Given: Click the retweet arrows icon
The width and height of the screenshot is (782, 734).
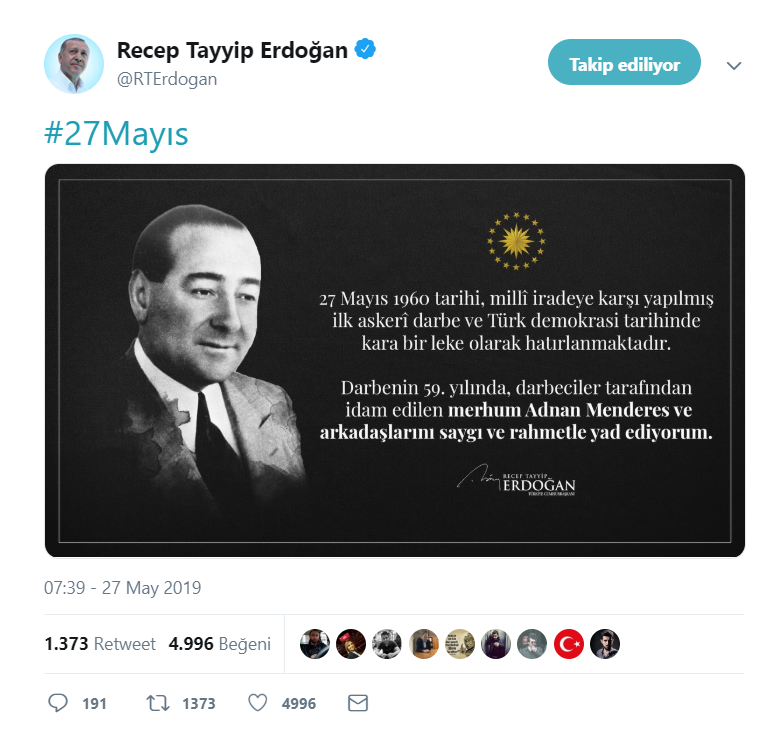Looking at the screenshot, I should click(x=158, y=703).
